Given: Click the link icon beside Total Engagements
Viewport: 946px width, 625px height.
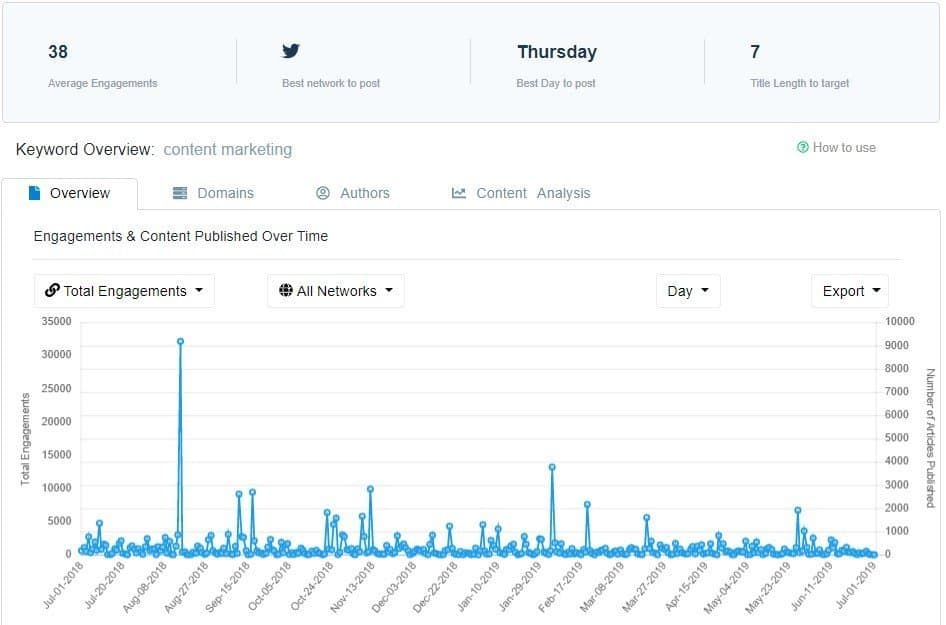Looking at the screenshot, I should (55, 290).
